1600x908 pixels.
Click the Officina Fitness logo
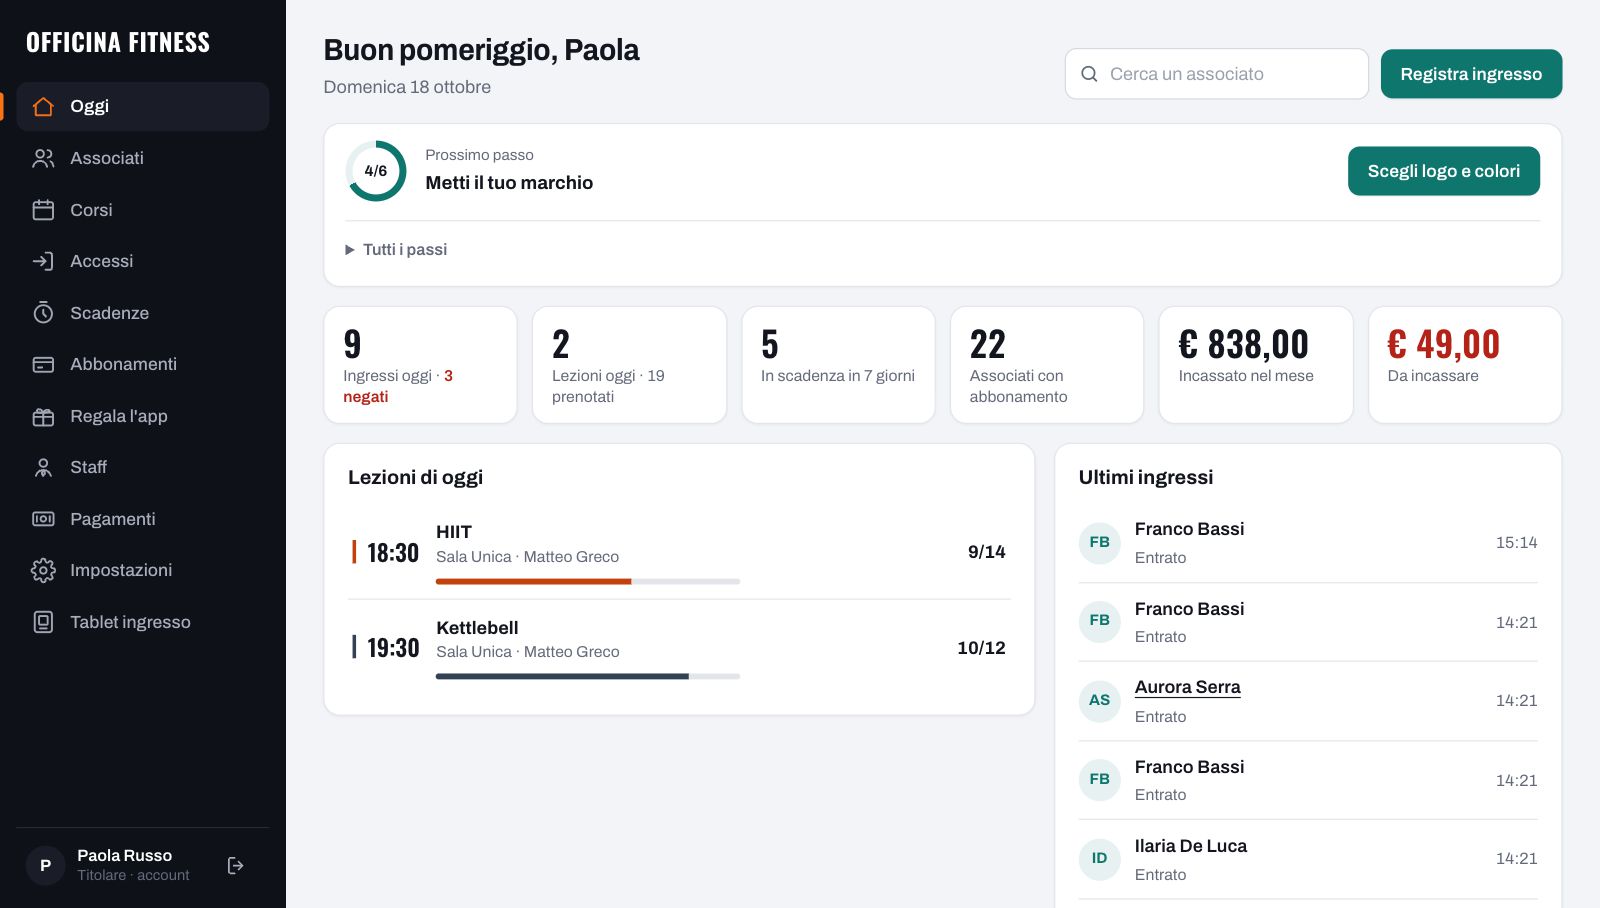point(118,42)
